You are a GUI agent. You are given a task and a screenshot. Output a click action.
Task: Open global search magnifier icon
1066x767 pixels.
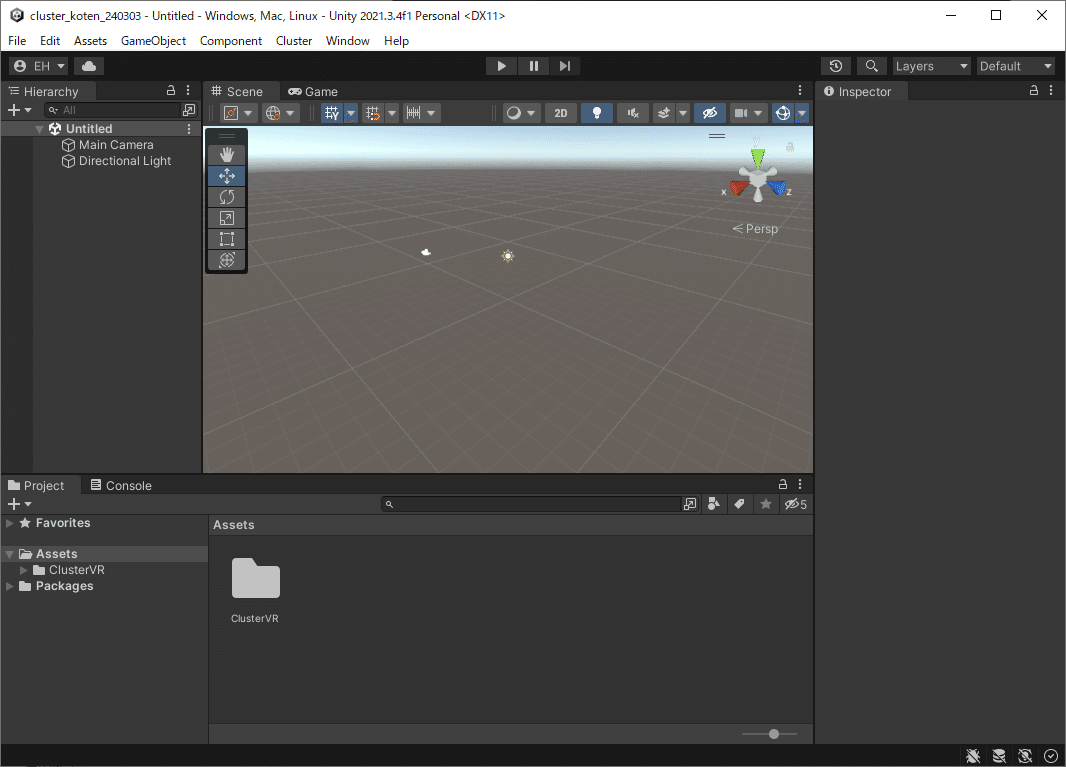click(871, 66)
